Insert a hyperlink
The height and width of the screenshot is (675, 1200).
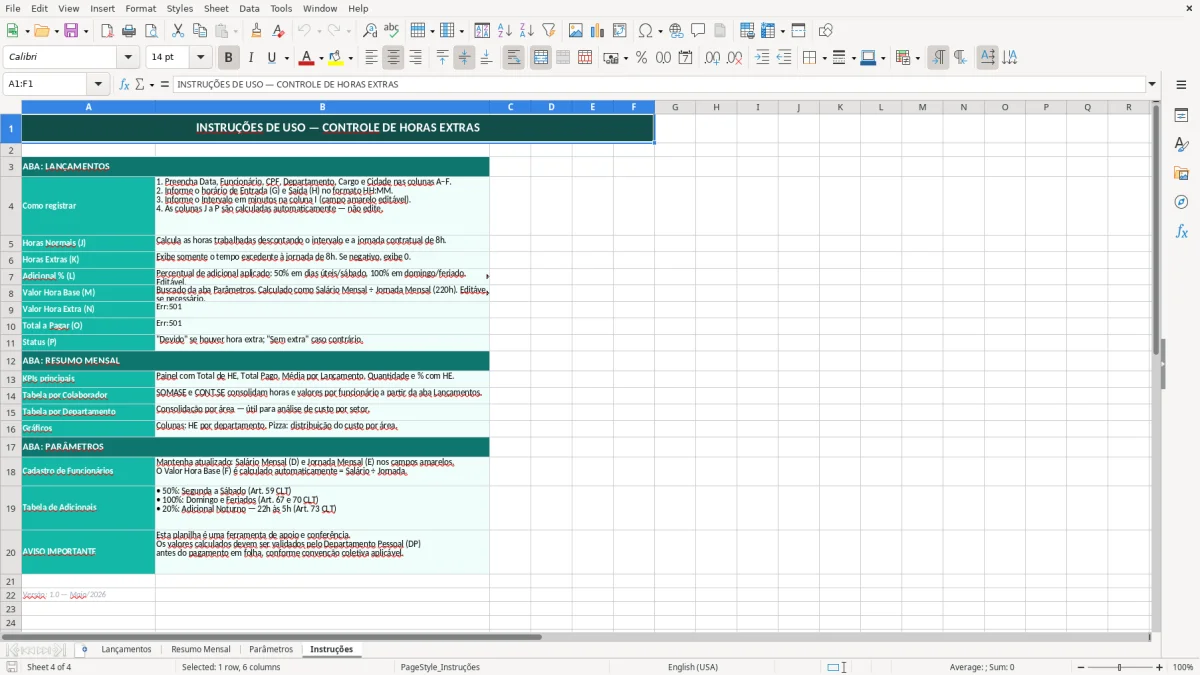[x=676, y=31]
